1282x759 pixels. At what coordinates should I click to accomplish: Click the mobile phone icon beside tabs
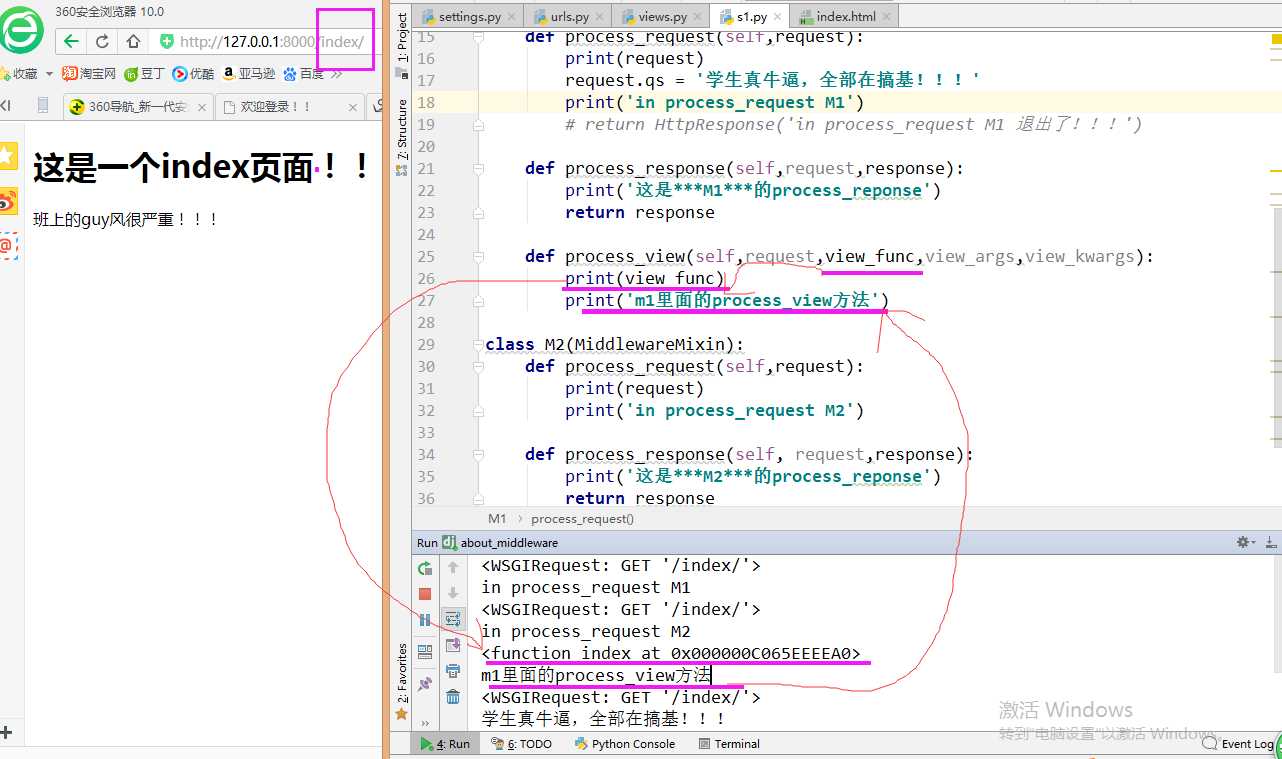point(43,106)
